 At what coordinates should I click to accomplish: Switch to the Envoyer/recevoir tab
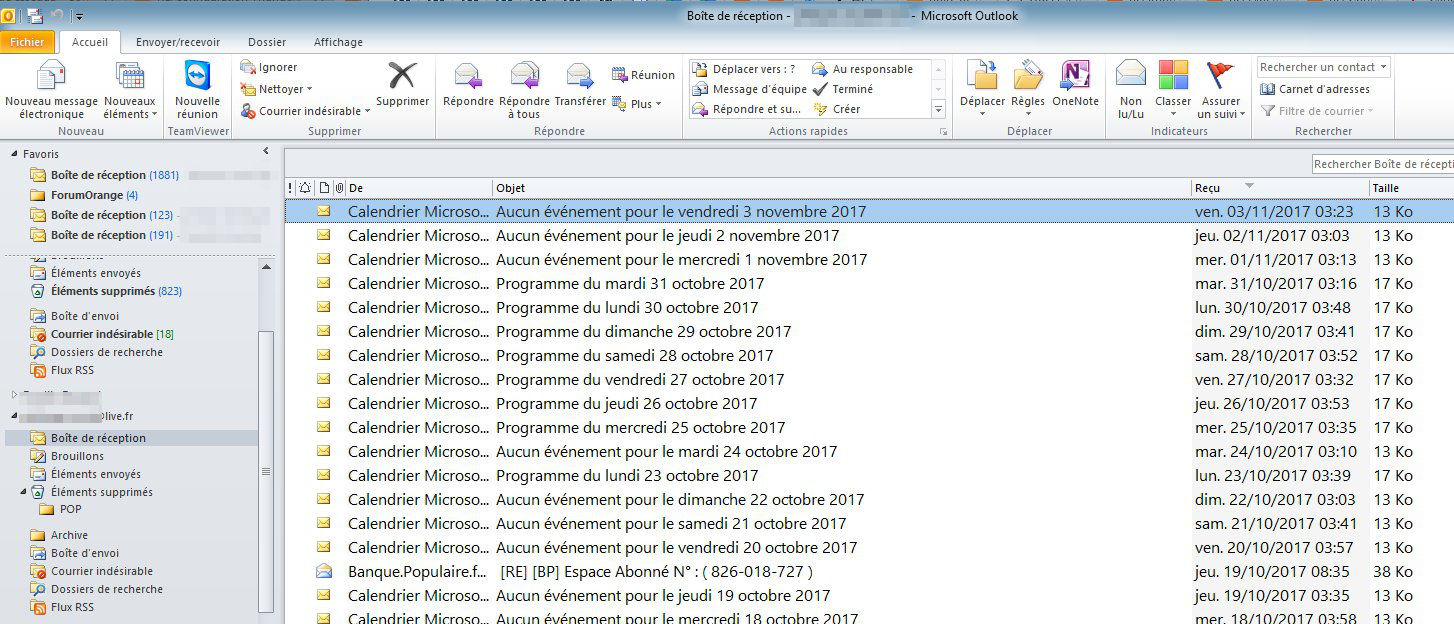pyautogui.click(x=178, y=42)
